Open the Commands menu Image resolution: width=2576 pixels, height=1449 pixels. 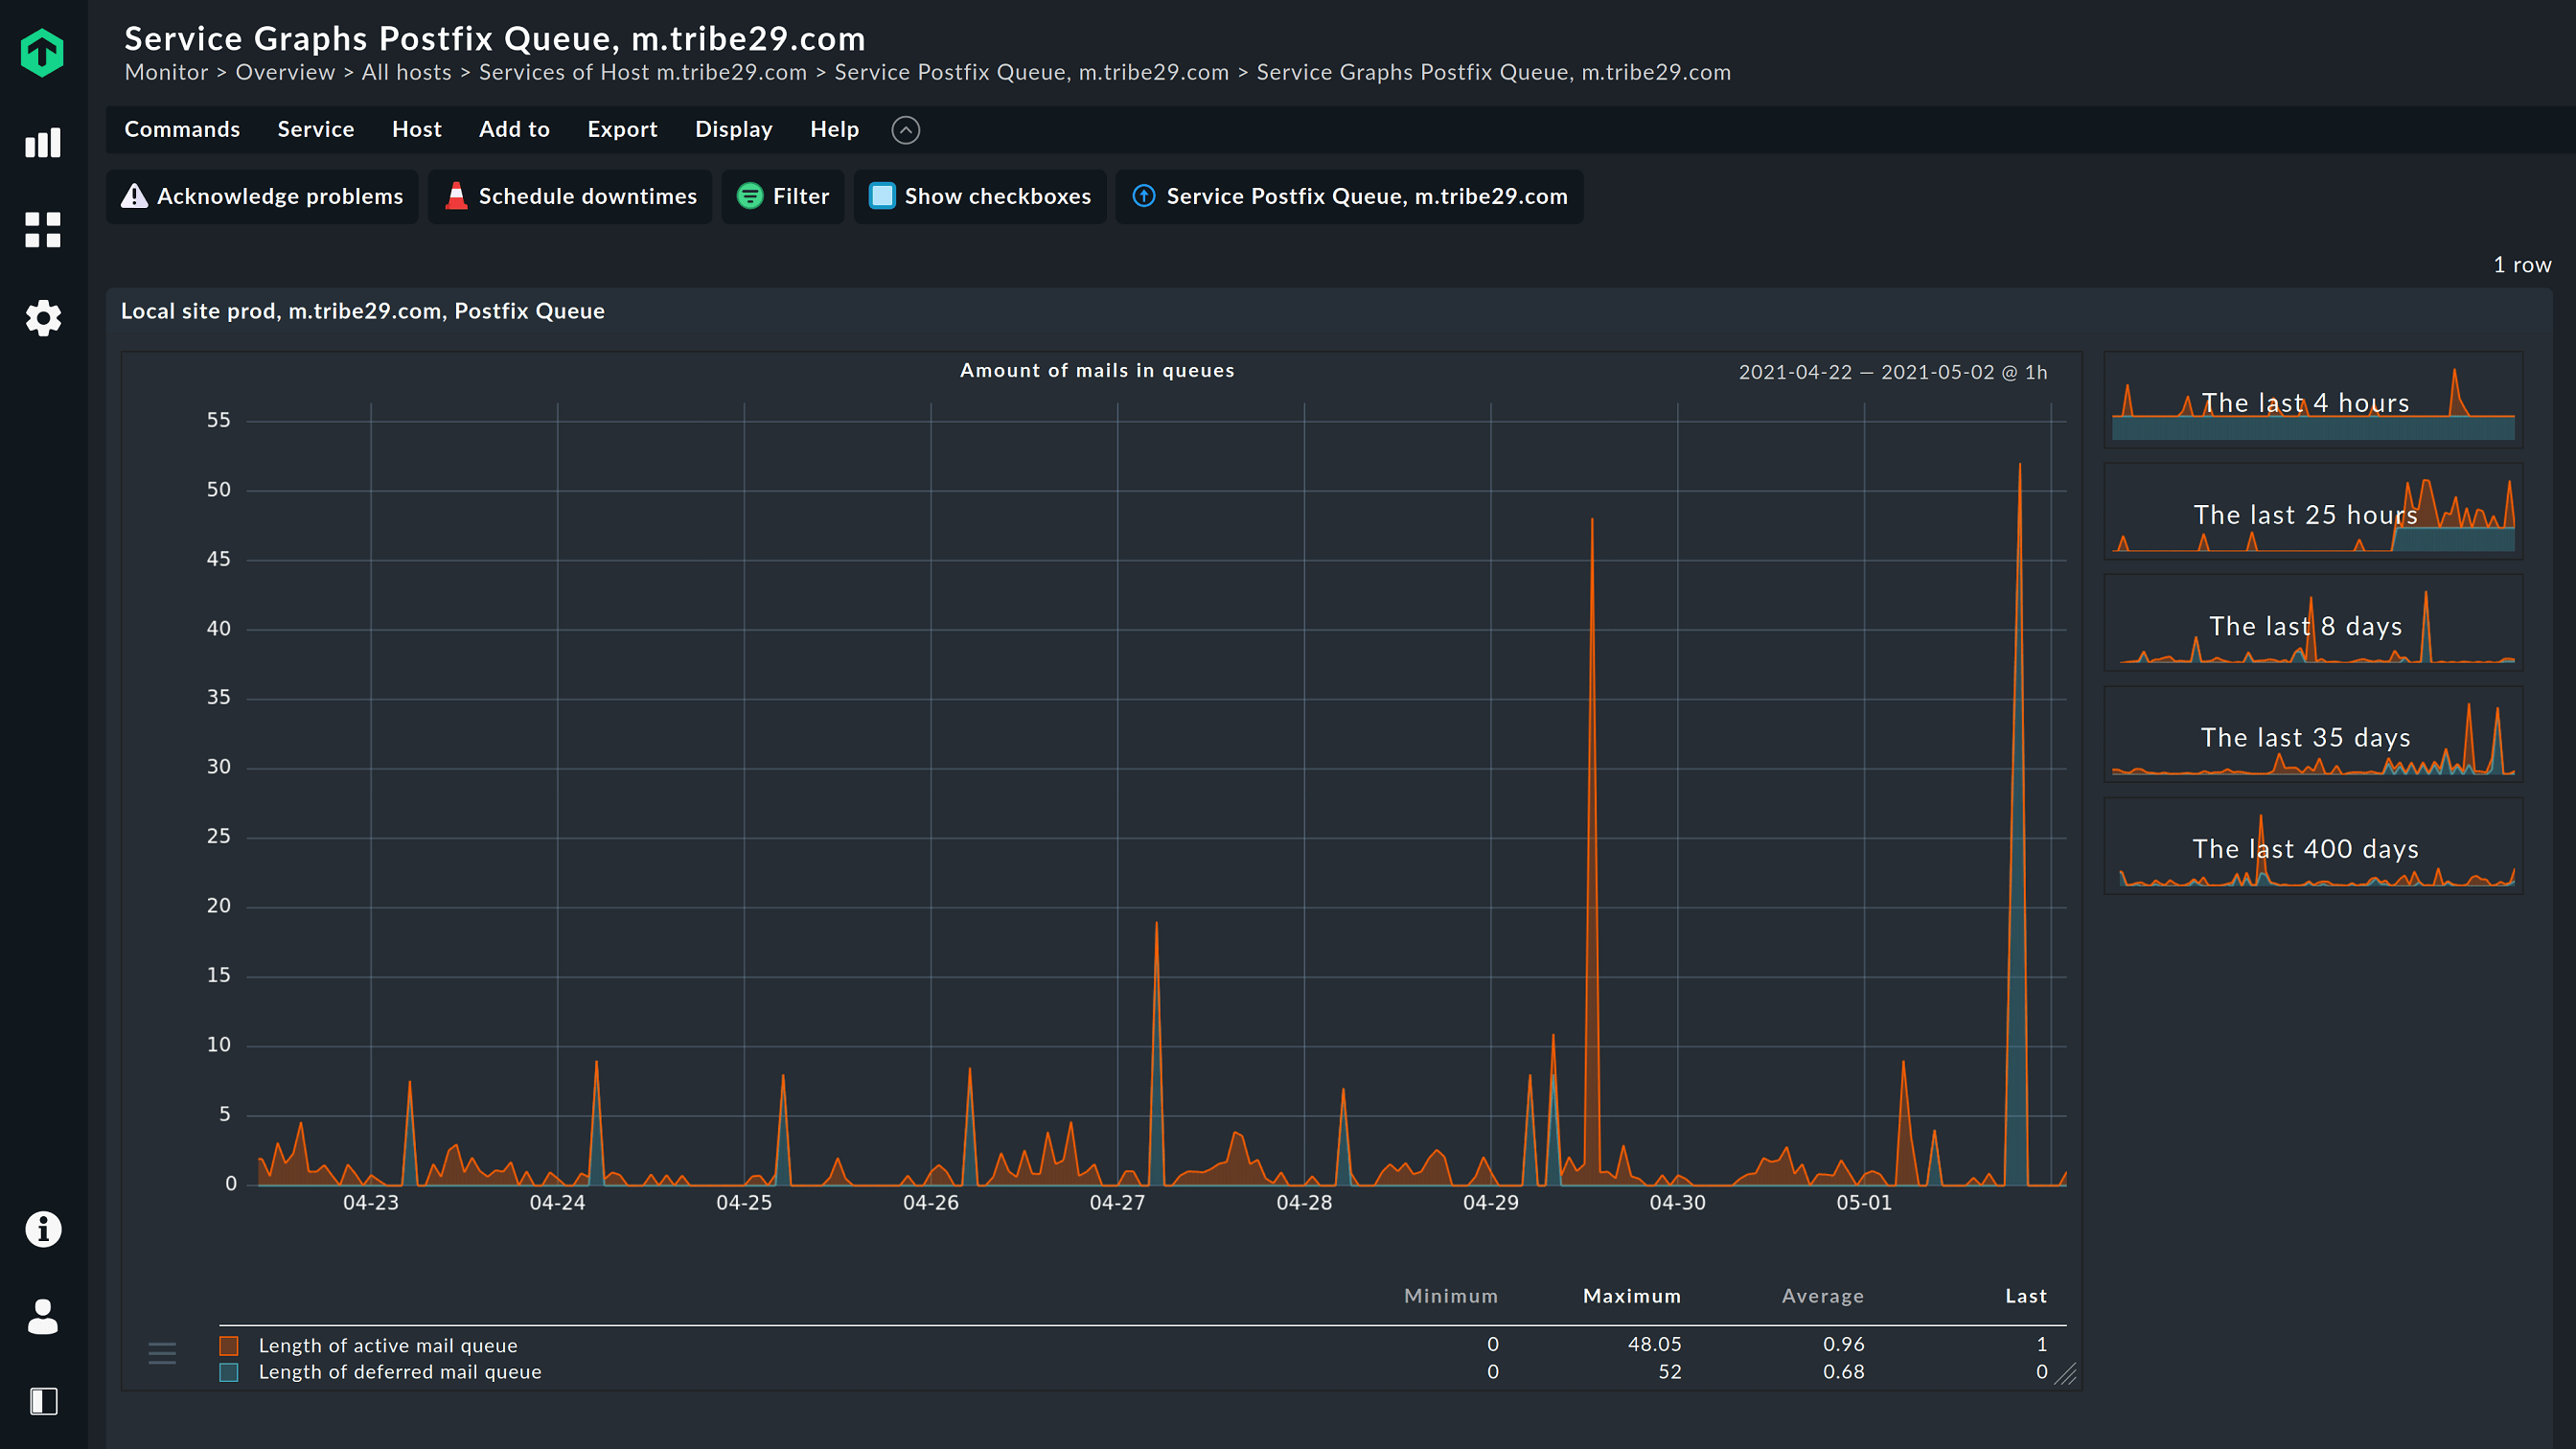pos(182,129)
